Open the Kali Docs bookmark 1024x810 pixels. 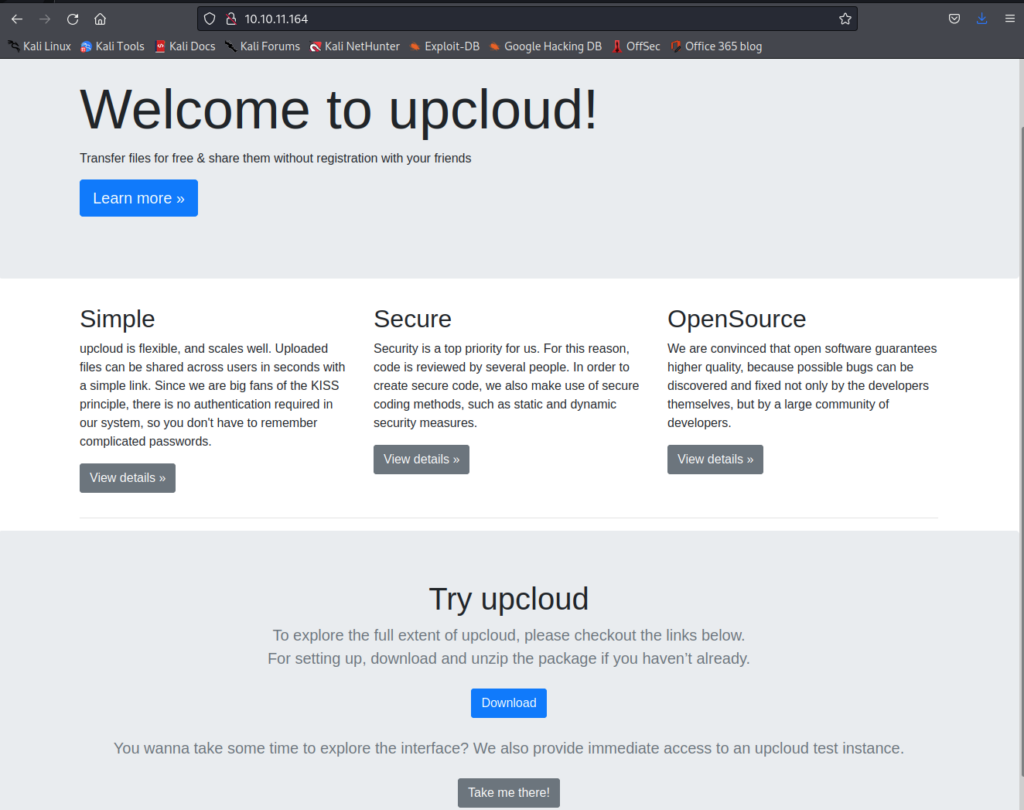tap(185, 46)
